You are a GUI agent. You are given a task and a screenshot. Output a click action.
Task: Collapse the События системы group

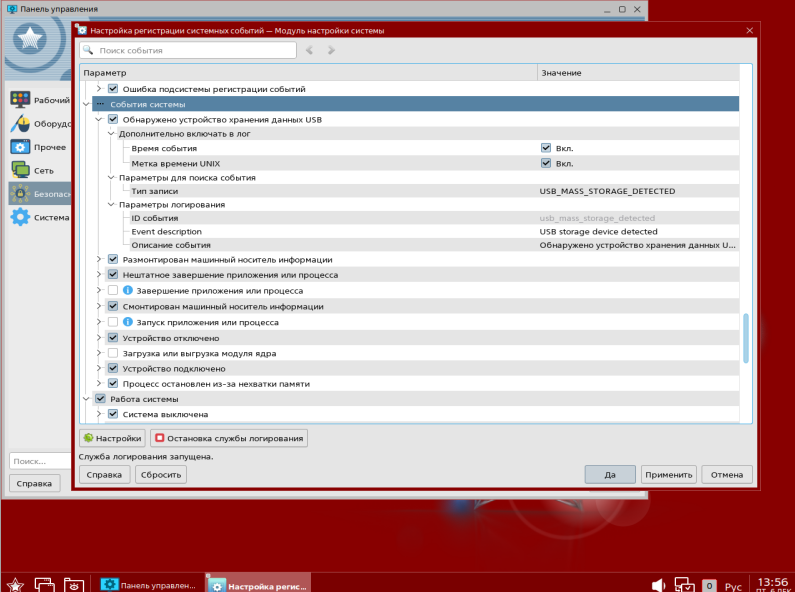coord(87,104)
